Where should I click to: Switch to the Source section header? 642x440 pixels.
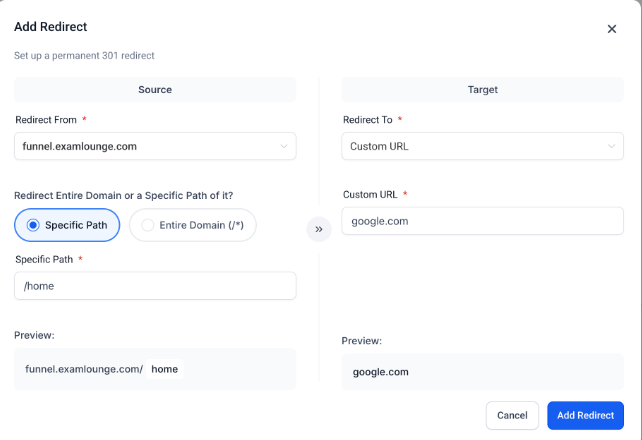click(155, 89)
